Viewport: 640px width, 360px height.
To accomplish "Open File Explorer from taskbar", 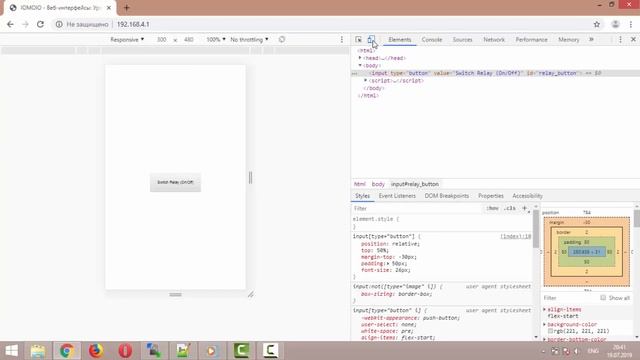I will [x=38, y=351].
